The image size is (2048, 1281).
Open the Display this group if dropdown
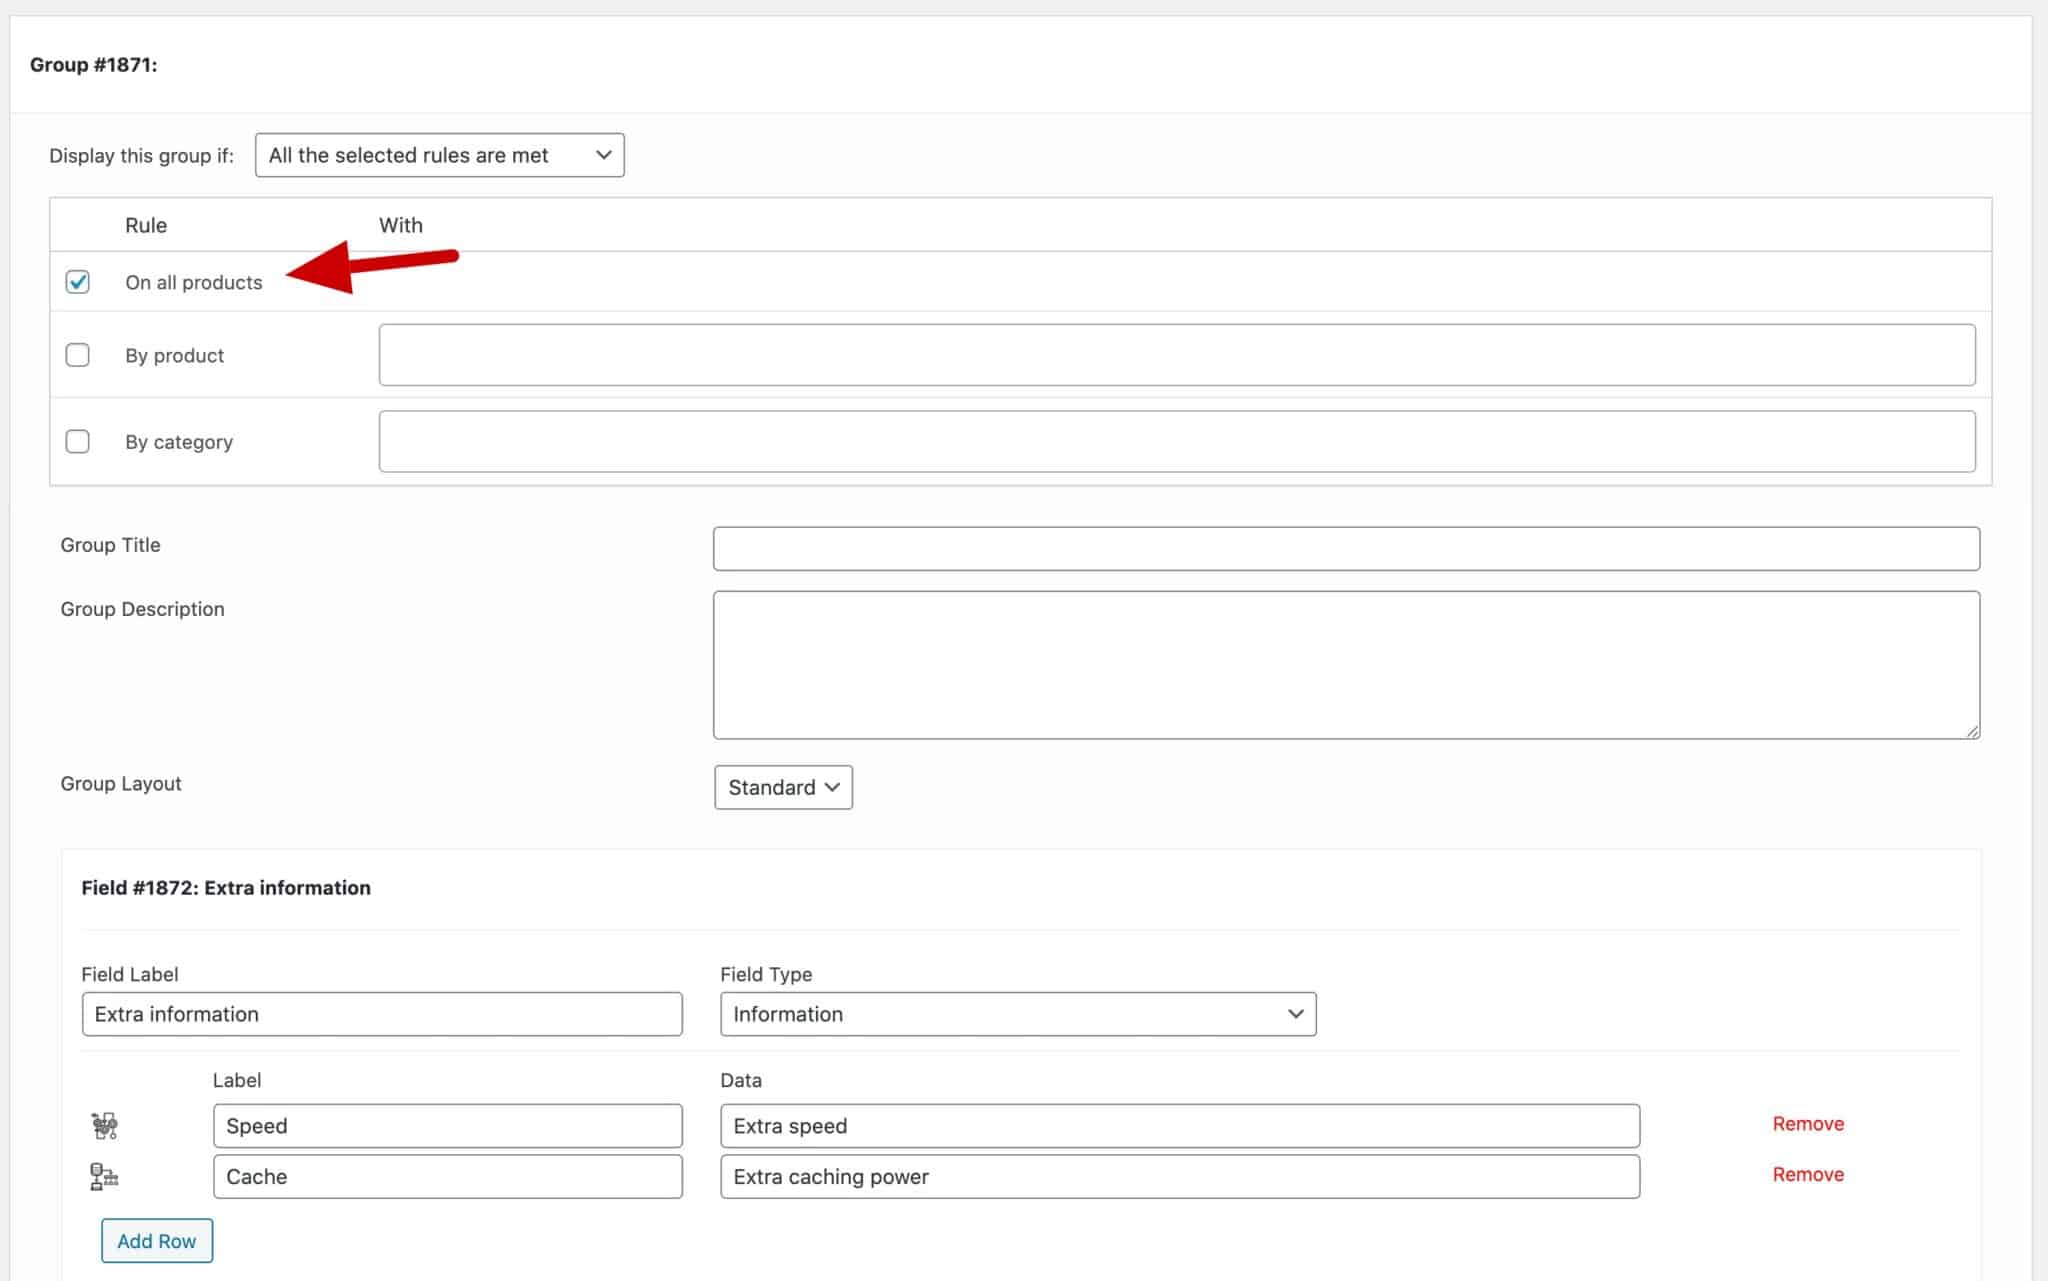[439, 155]
